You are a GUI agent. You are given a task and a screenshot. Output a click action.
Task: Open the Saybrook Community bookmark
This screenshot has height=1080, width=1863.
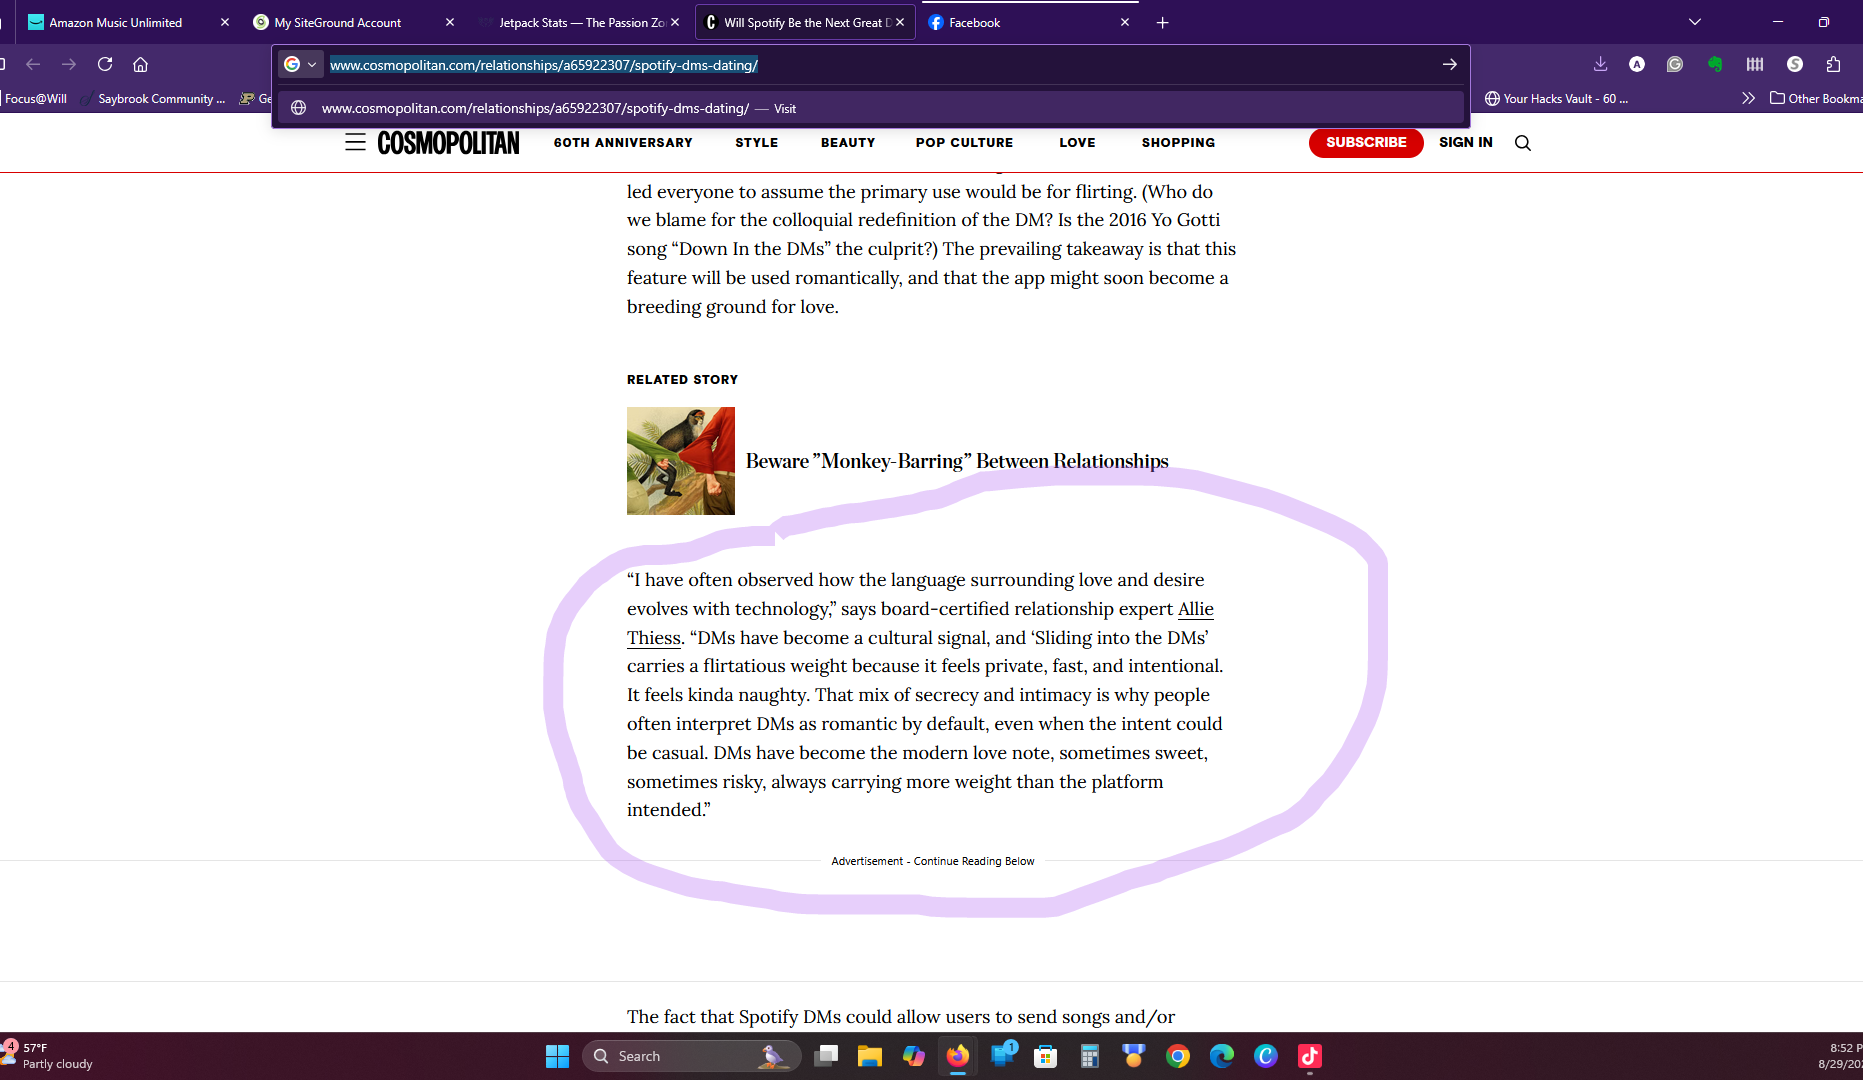click(x=154, y=98)
